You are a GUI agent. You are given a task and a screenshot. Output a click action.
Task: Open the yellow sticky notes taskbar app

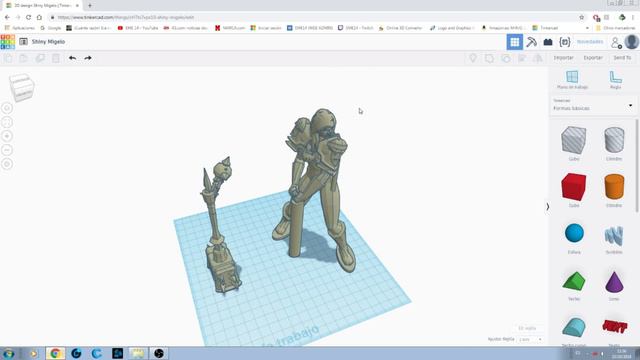click(x=138, y=353)
